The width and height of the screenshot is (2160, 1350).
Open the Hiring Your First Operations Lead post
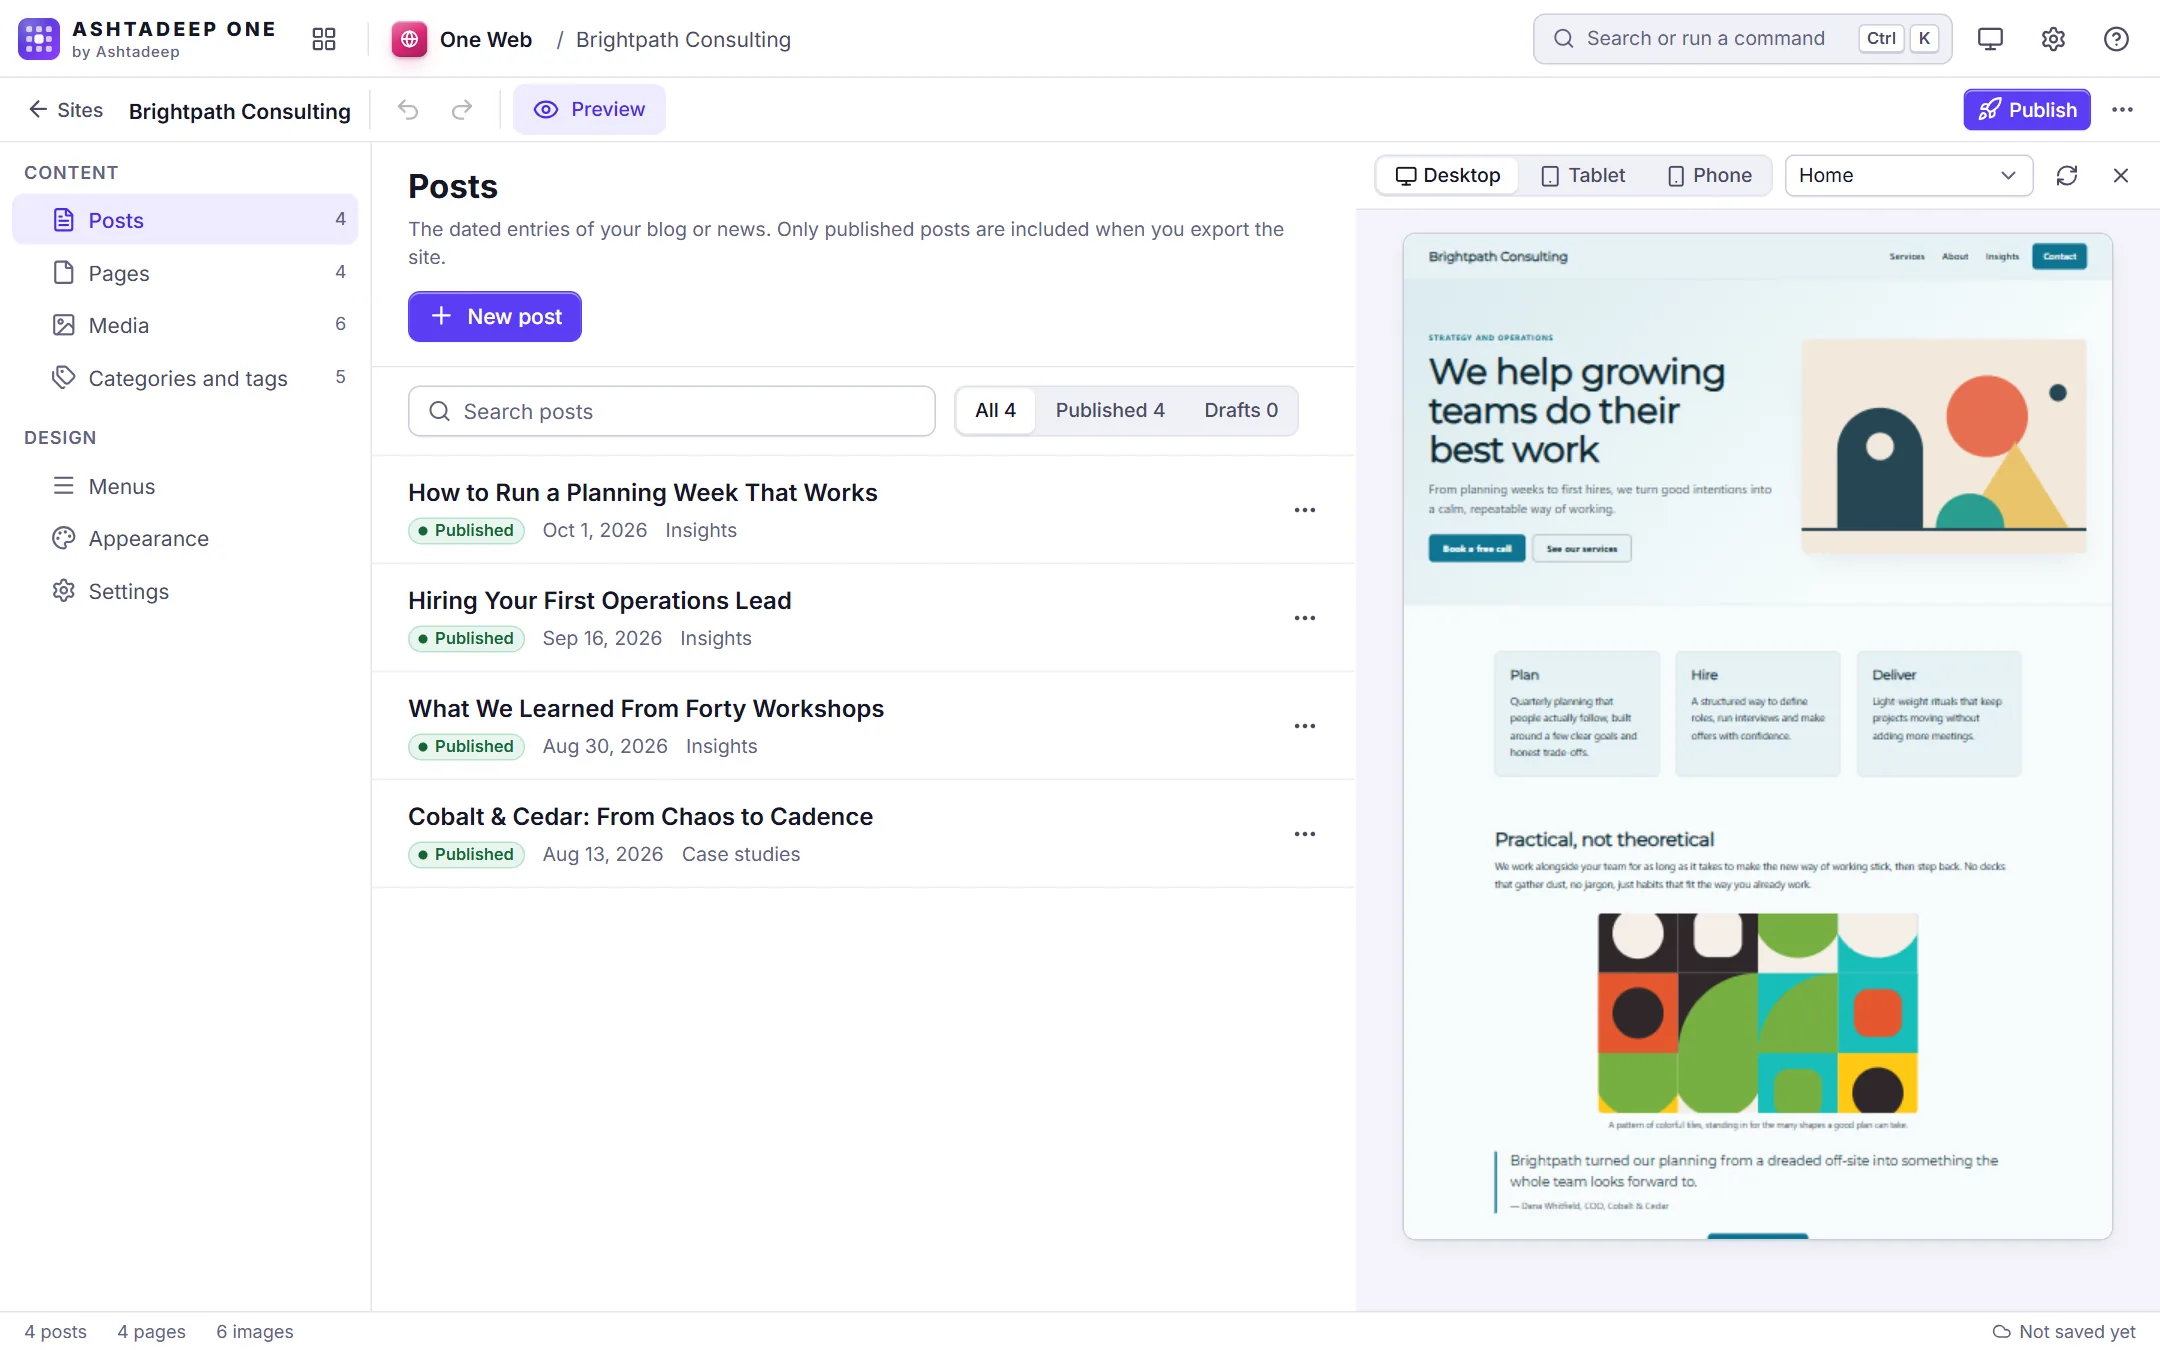click(x=600, y=601)
